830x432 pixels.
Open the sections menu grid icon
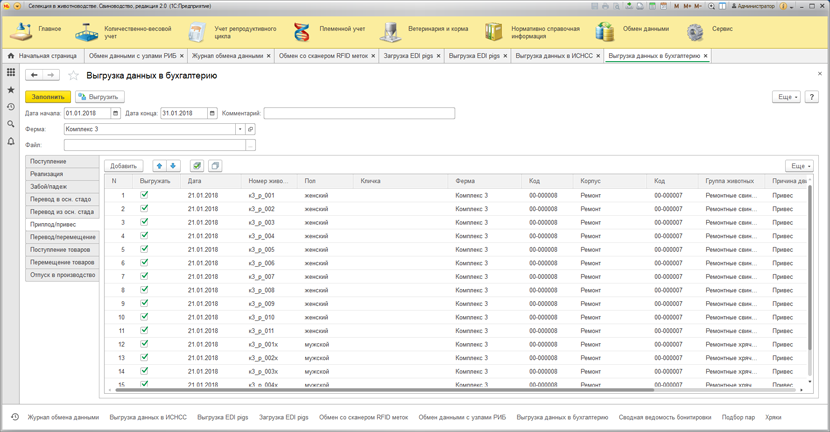11,73
